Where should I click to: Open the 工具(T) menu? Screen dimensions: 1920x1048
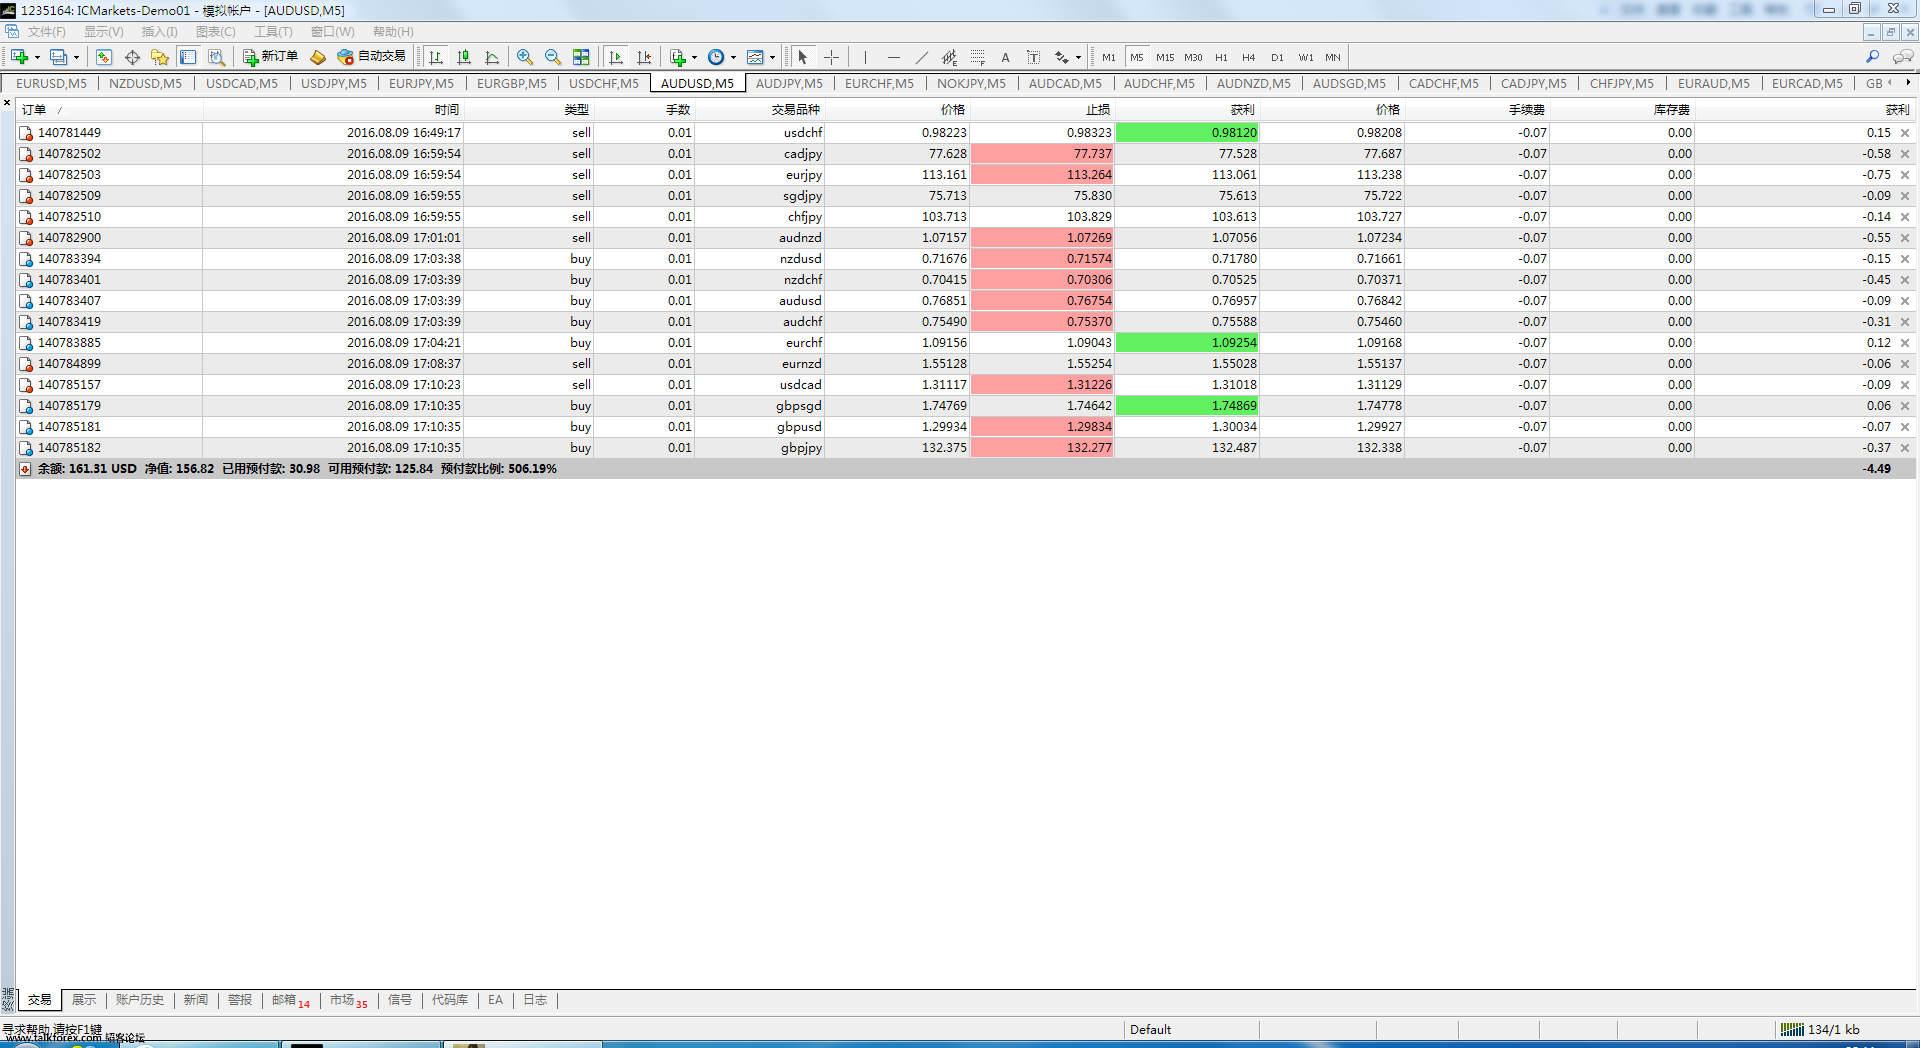click(273, 32)
